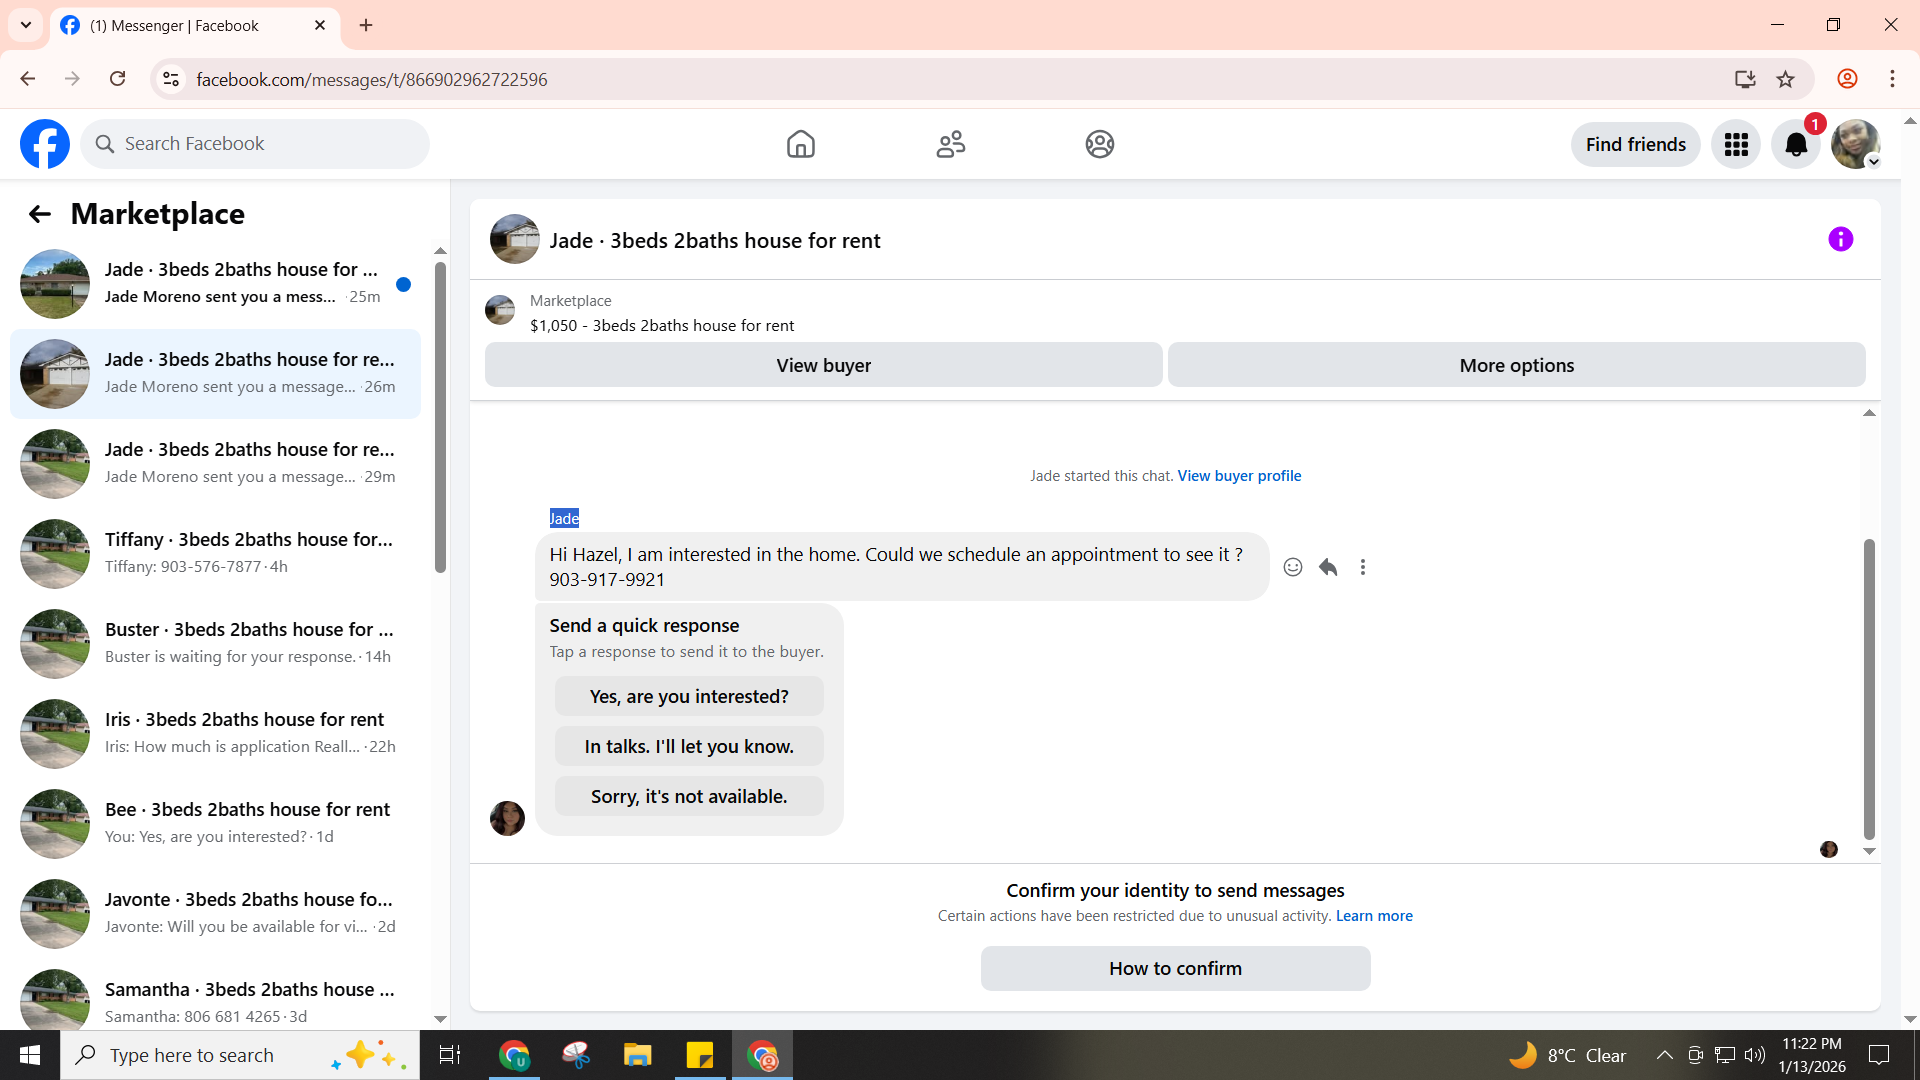Open the Home feed icon

coord(800,144)
